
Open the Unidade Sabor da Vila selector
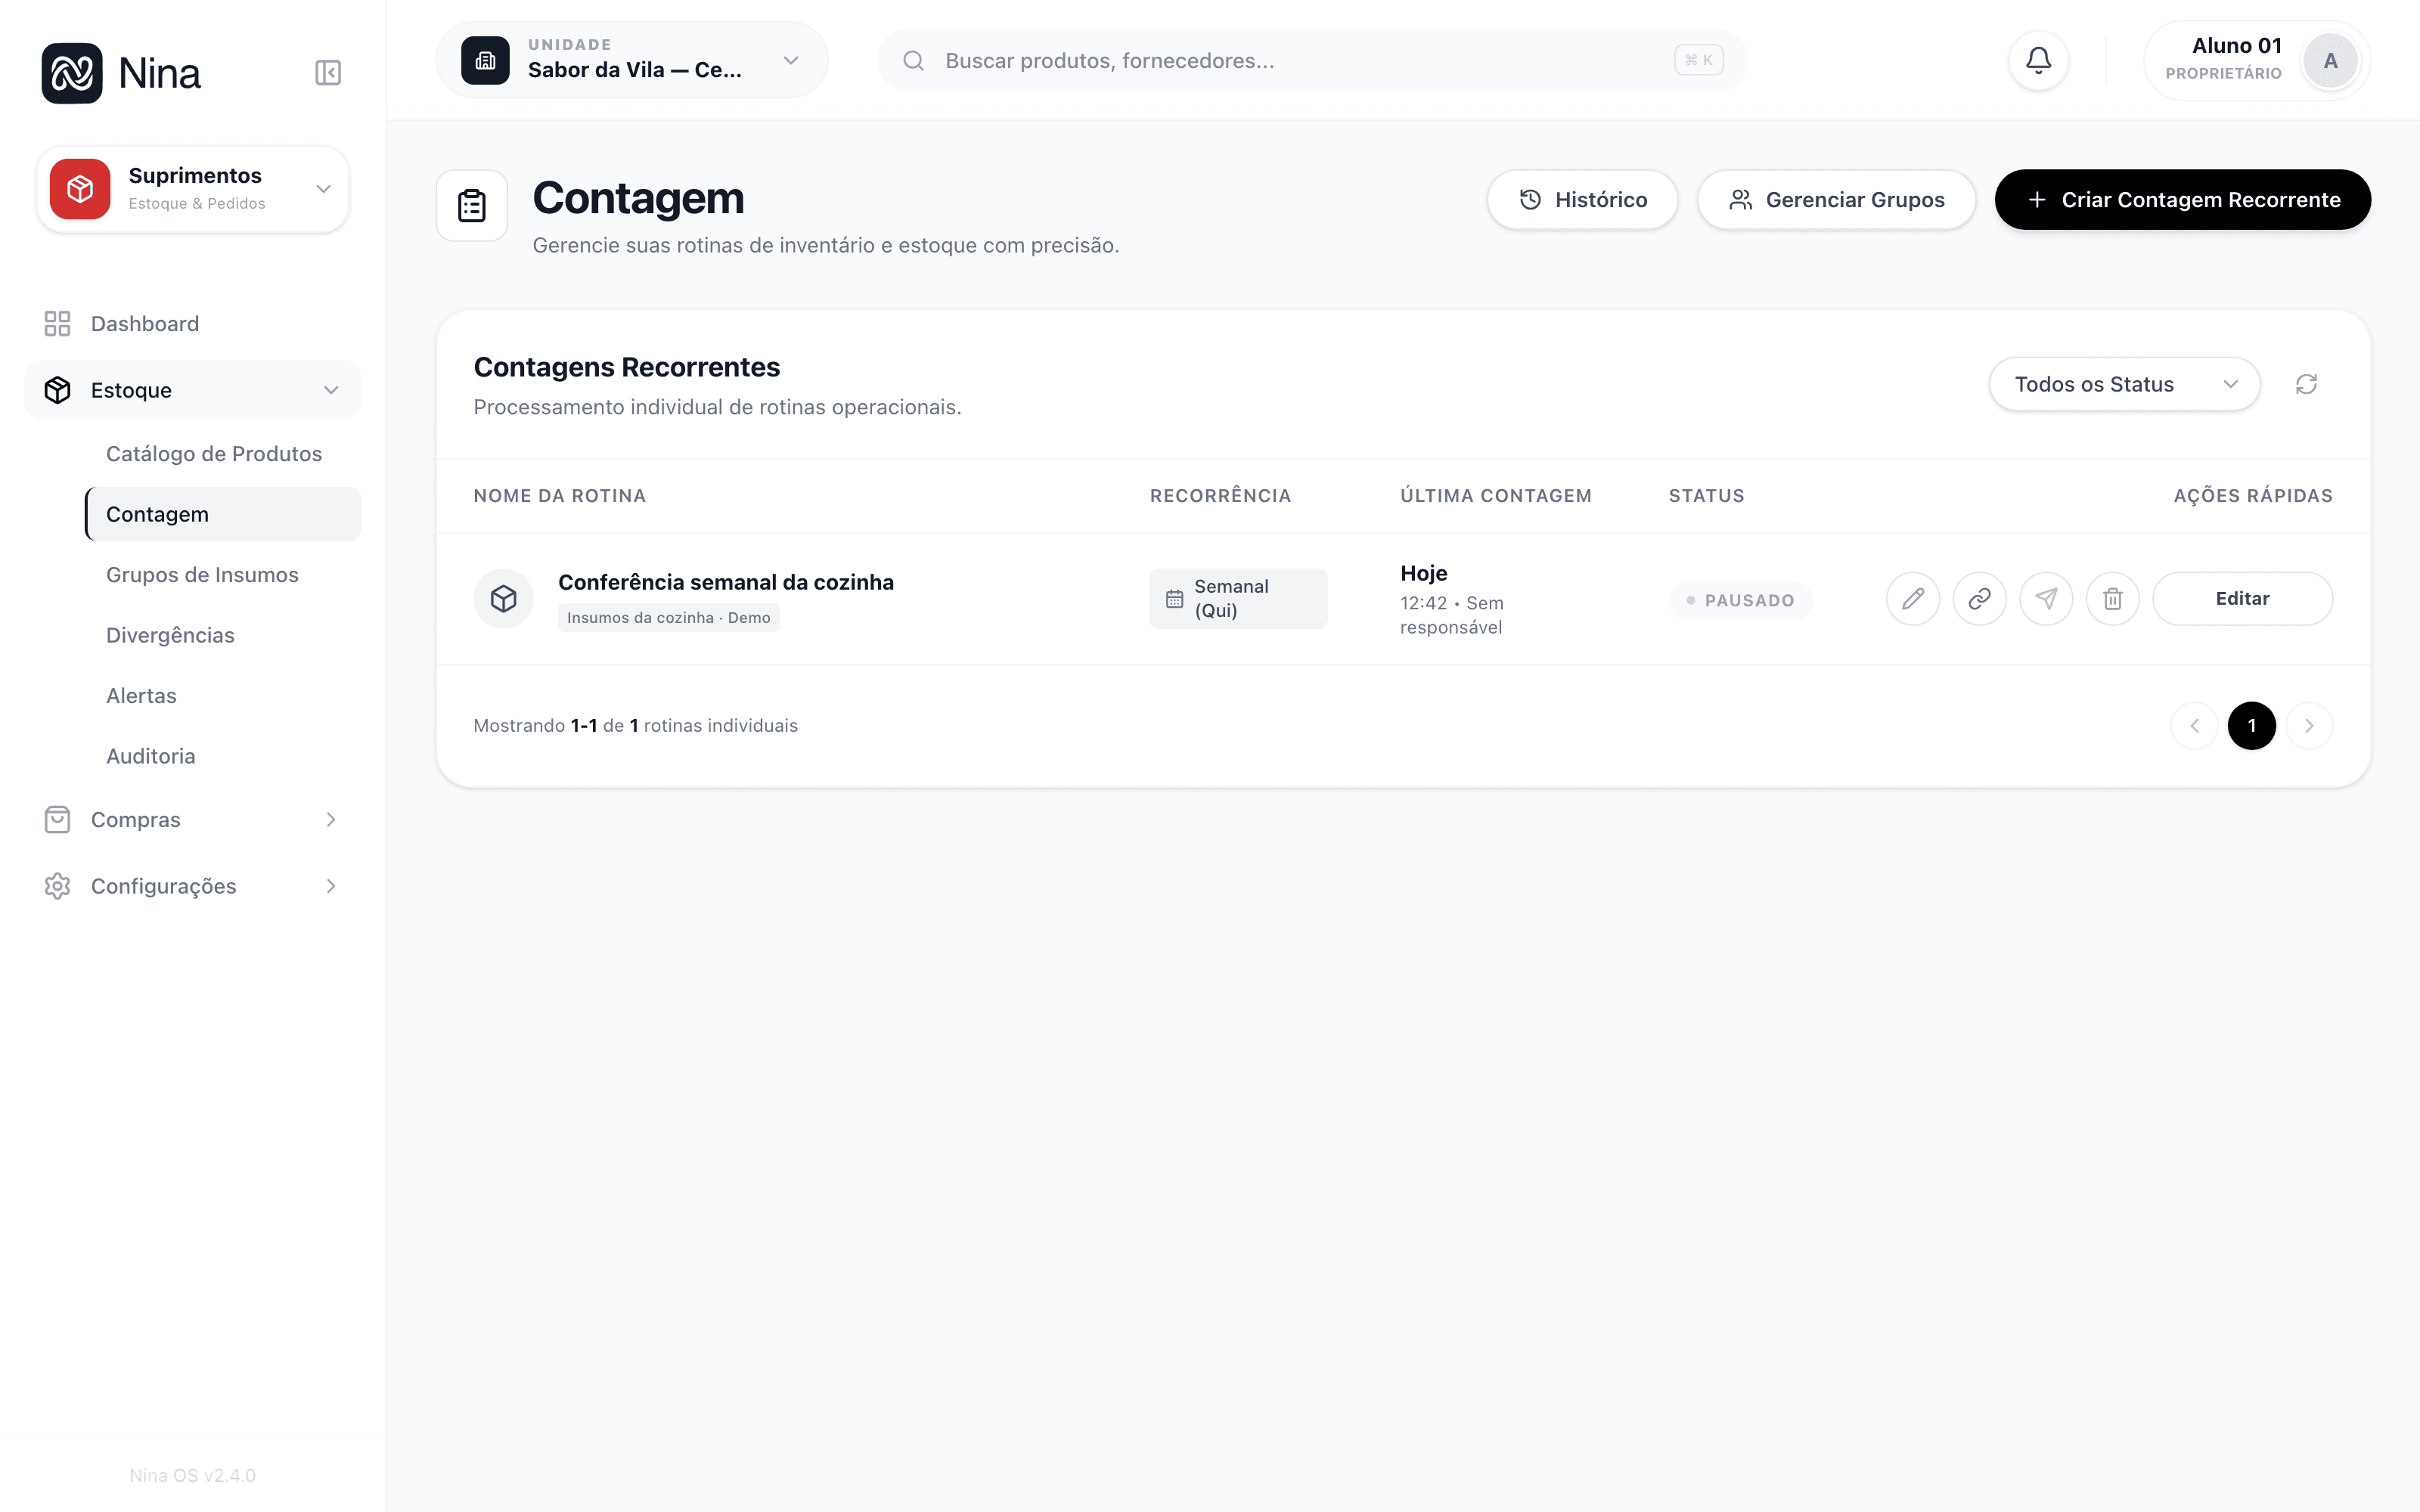632,60
